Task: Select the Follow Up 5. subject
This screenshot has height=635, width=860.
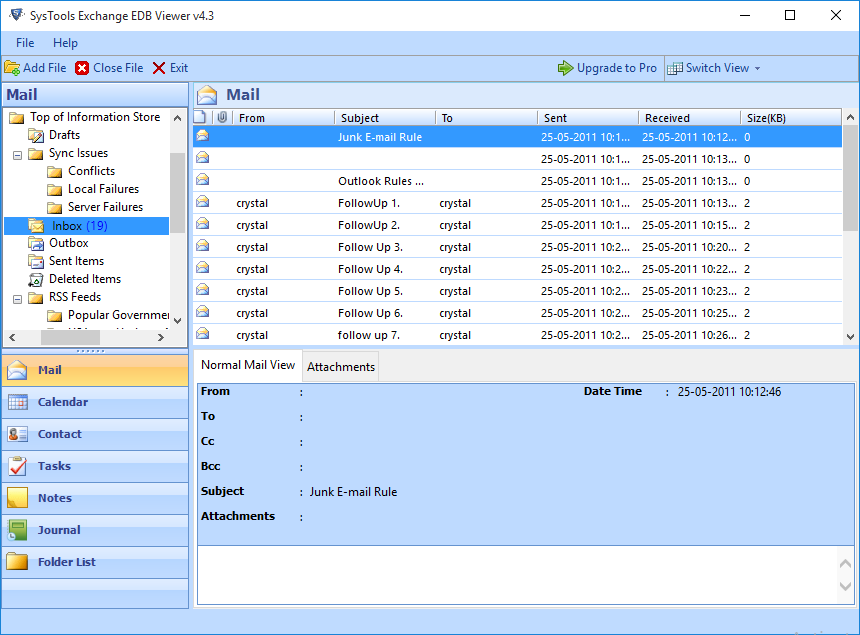Action: tap(370, 291)
